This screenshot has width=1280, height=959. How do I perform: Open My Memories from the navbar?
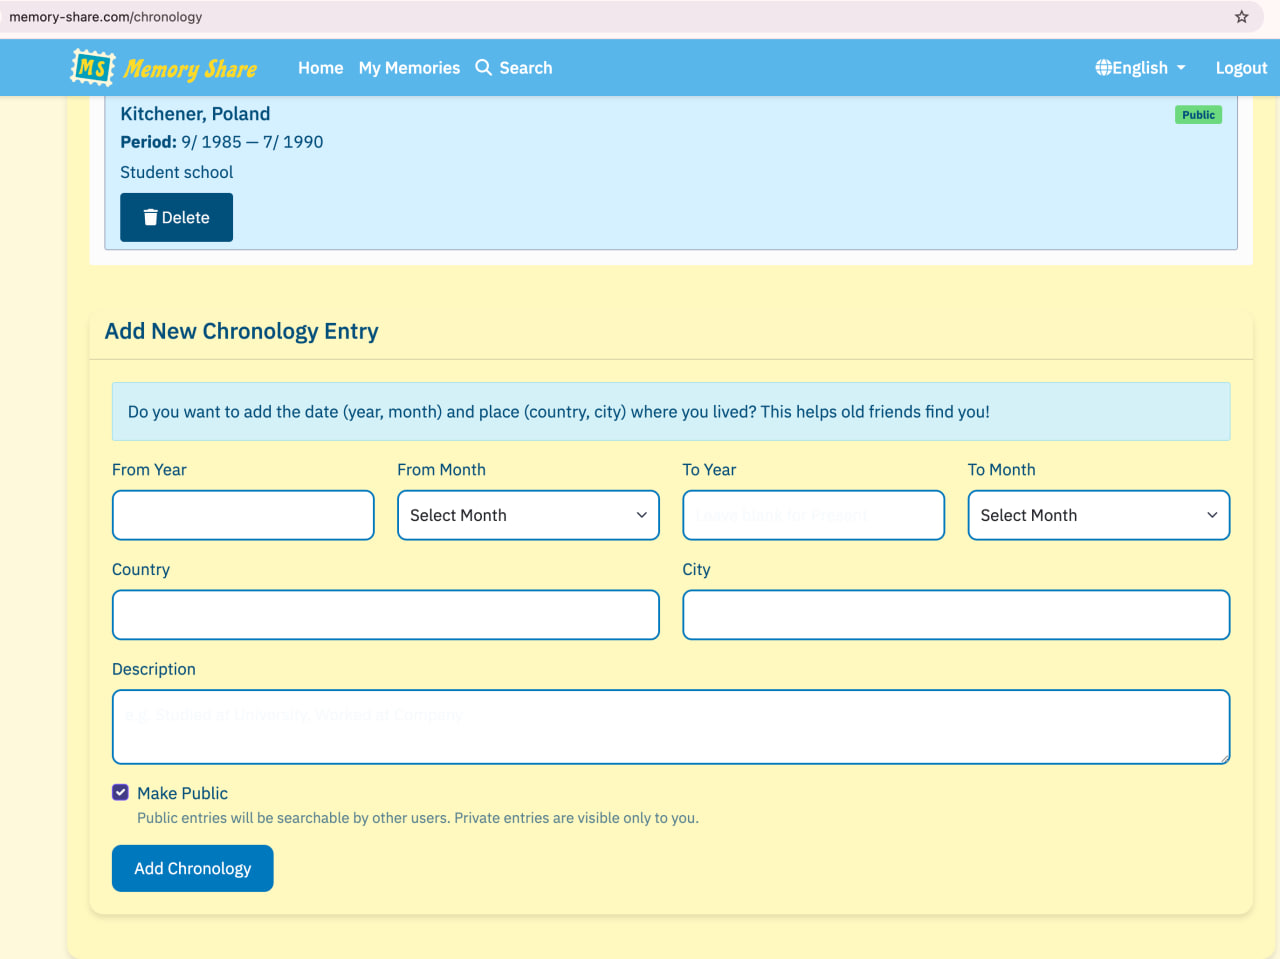(x=409, y=68)
